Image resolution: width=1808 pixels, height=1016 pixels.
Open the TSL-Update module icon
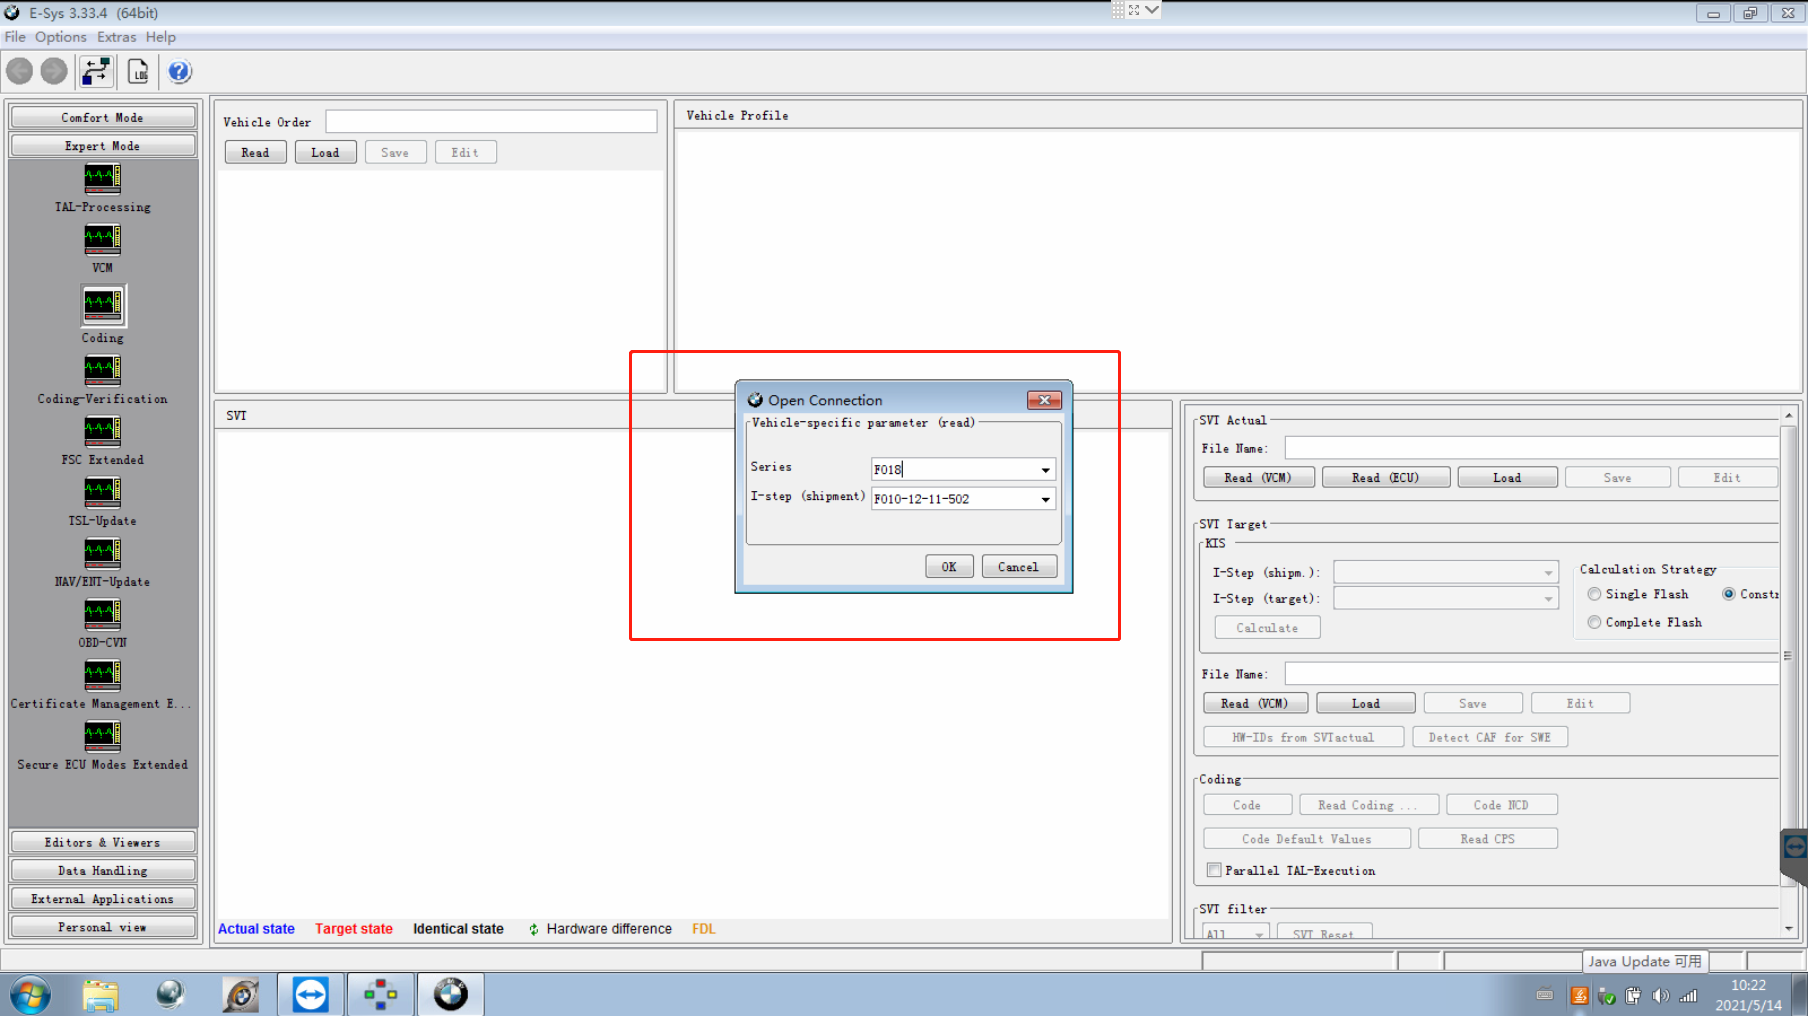102,492
